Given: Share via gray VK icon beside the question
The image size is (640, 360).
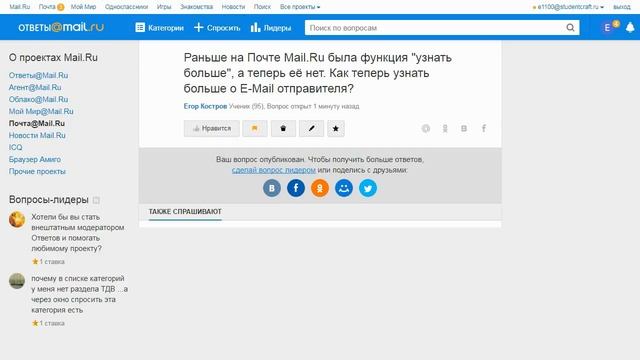Looking at the screenshot, I should (464, 129).
